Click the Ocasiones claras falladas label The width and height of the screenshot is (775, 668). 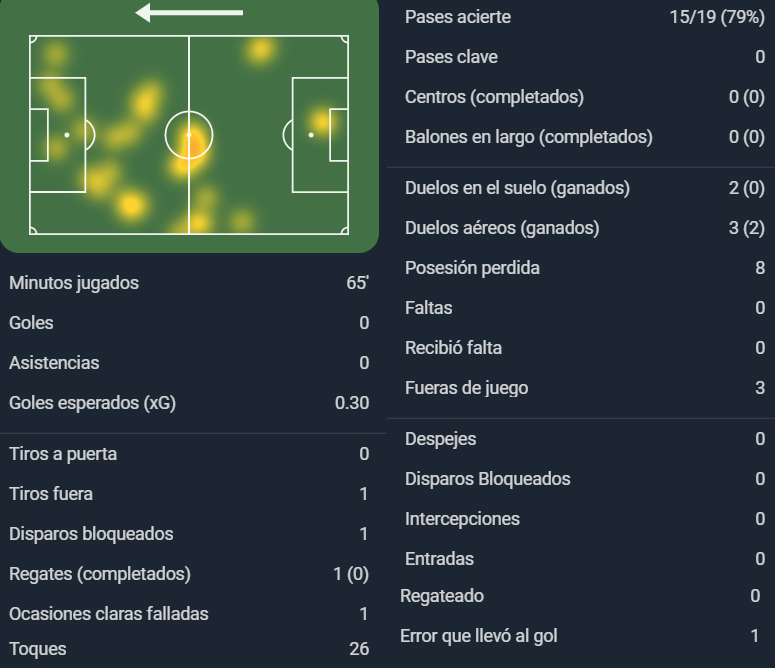point(109,614)
